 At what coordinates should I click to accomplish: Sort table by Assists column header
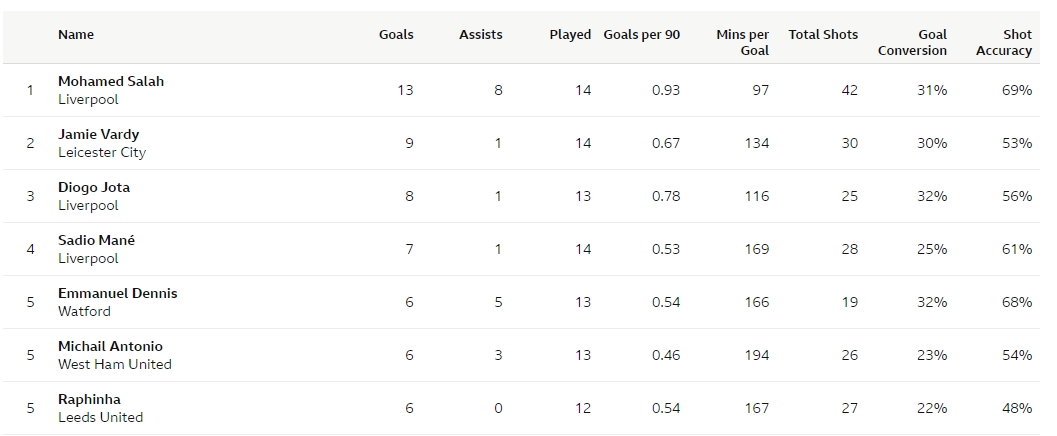(481, 34)
